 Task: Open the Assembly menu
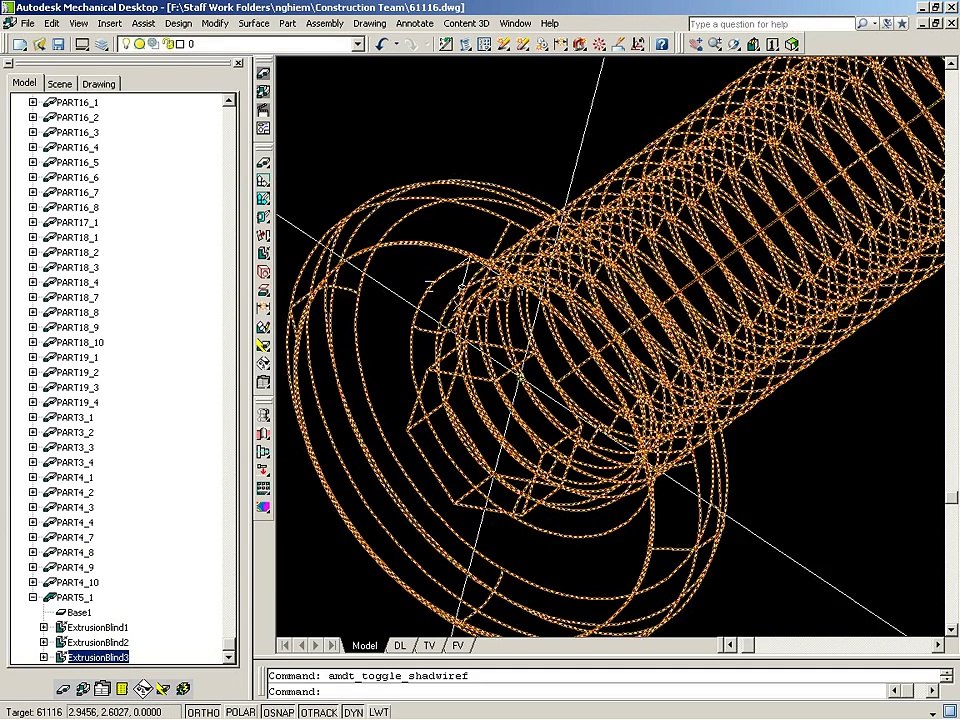tap(324, 23)
